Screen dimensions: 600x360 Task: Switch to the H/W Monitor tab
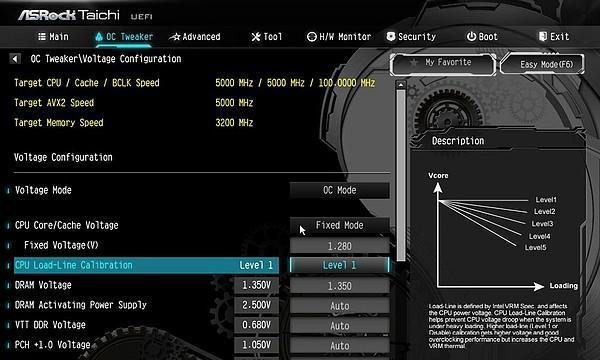pos(339,37)
